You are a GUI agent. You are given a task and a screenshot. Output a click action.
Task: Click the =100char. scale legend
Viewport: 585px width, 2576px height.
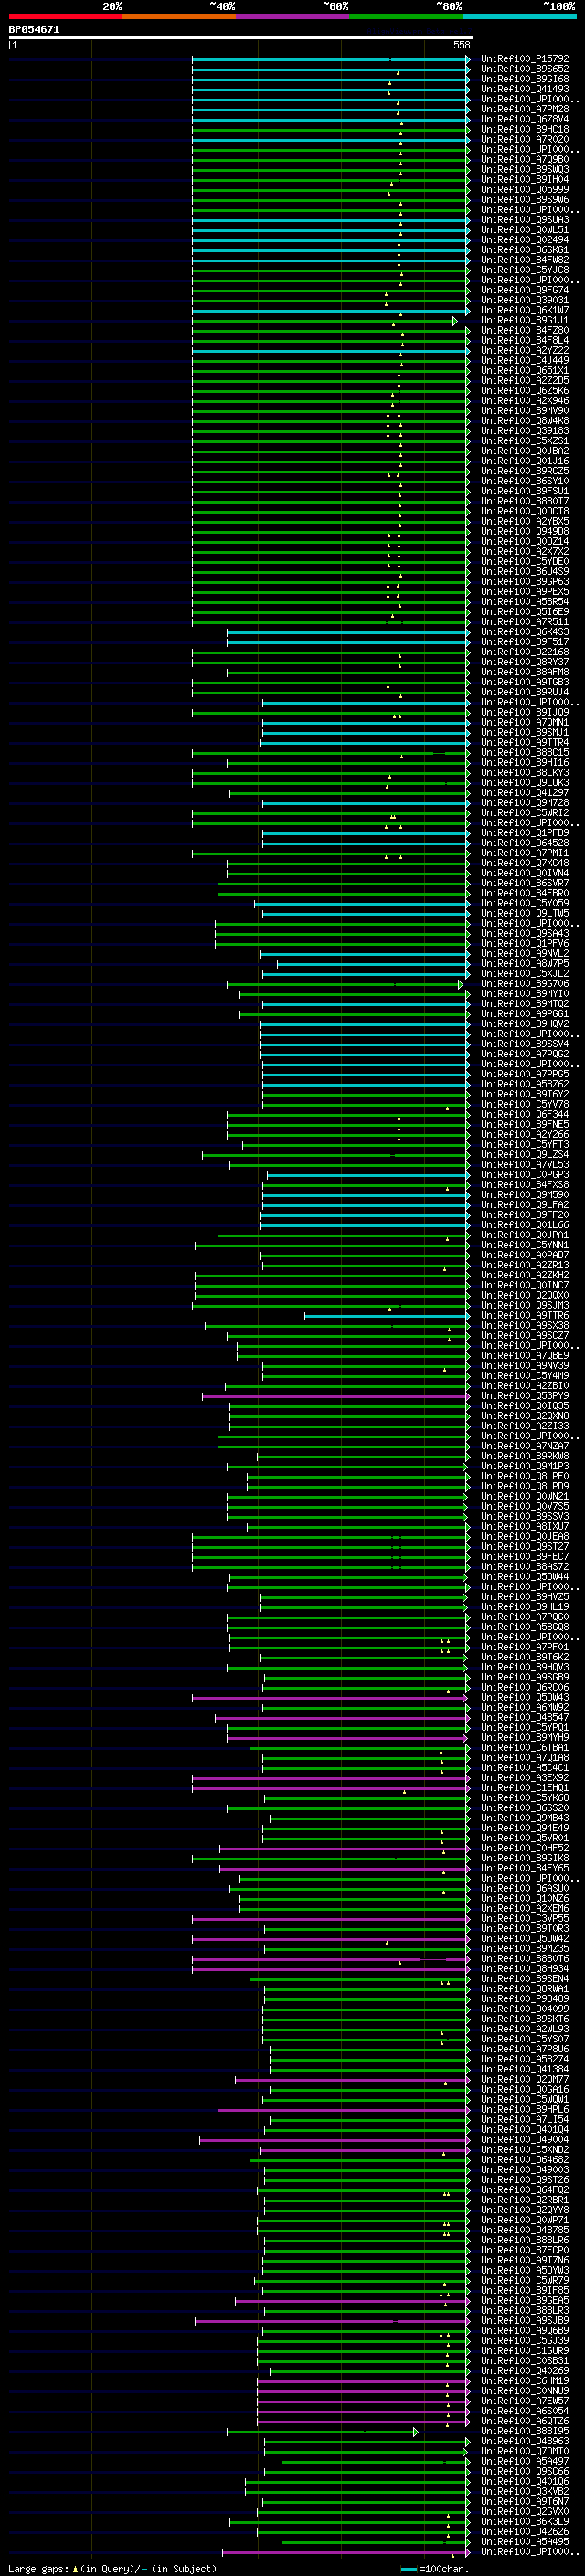(436, 2569)
